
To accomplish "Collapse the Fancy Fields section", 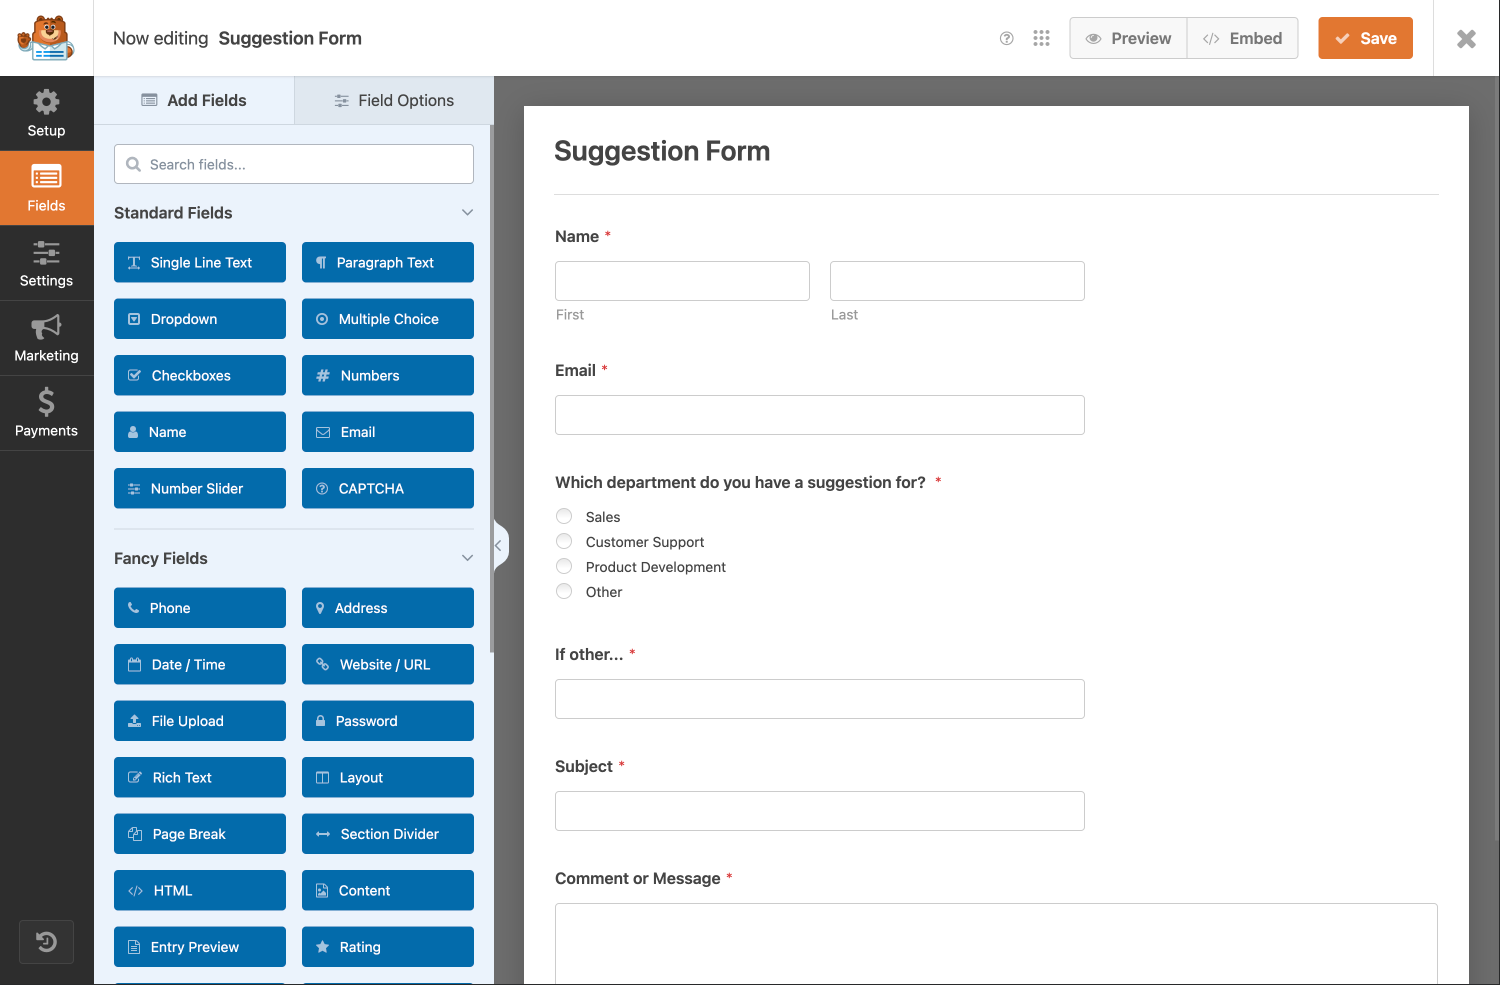I will [x=467, y=558].
